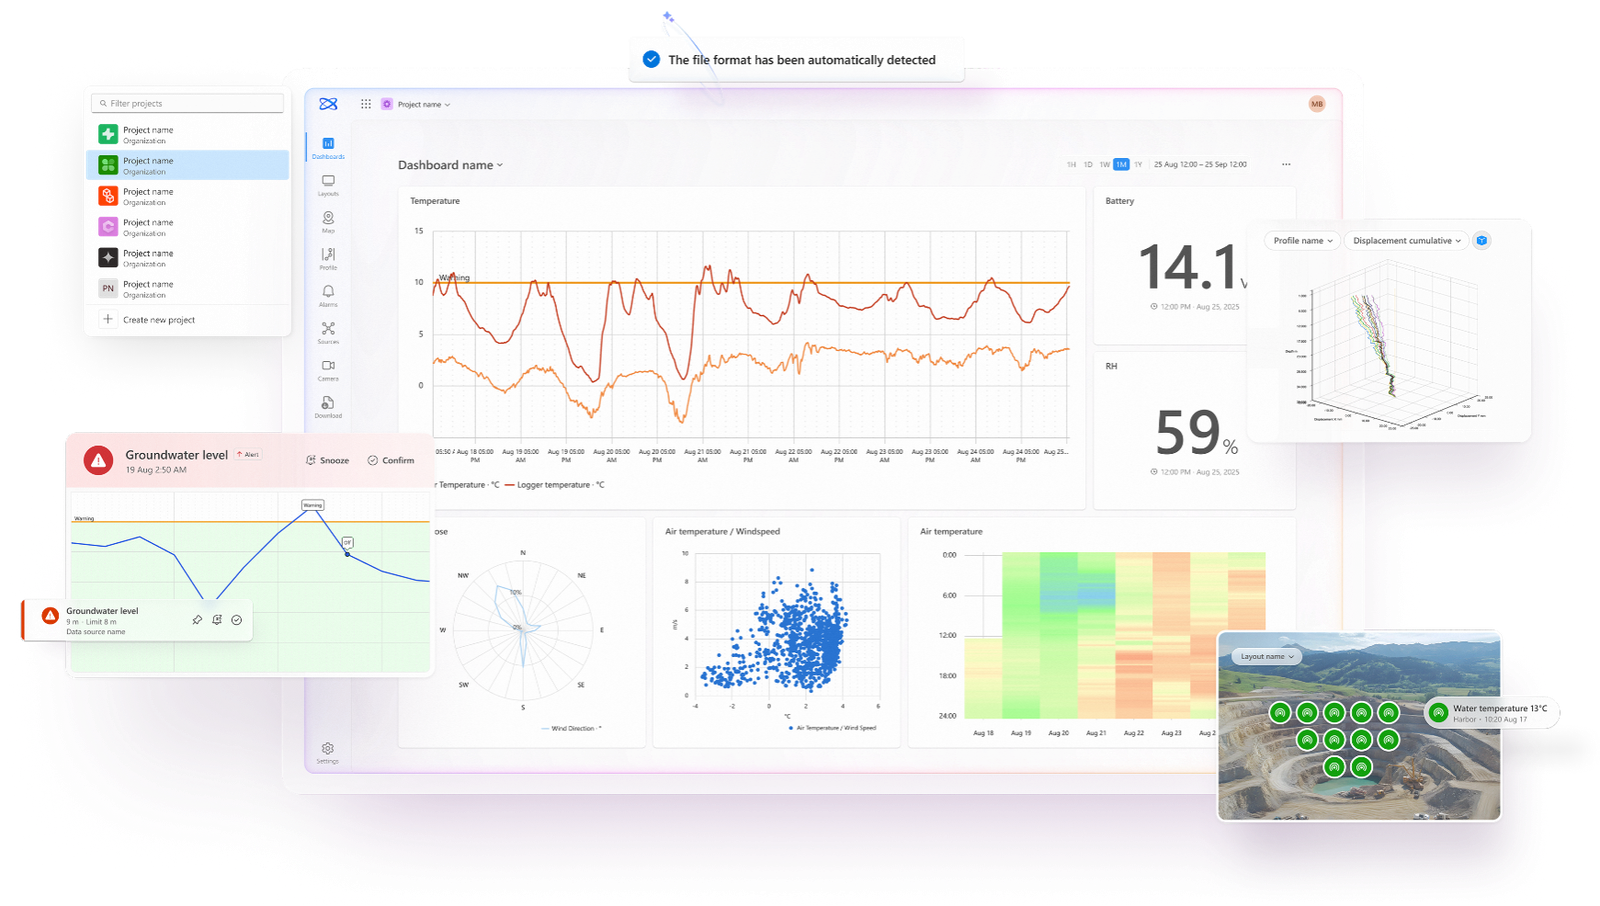
Task: Expand the Layout name dropdown
Action: point(1267,657)
